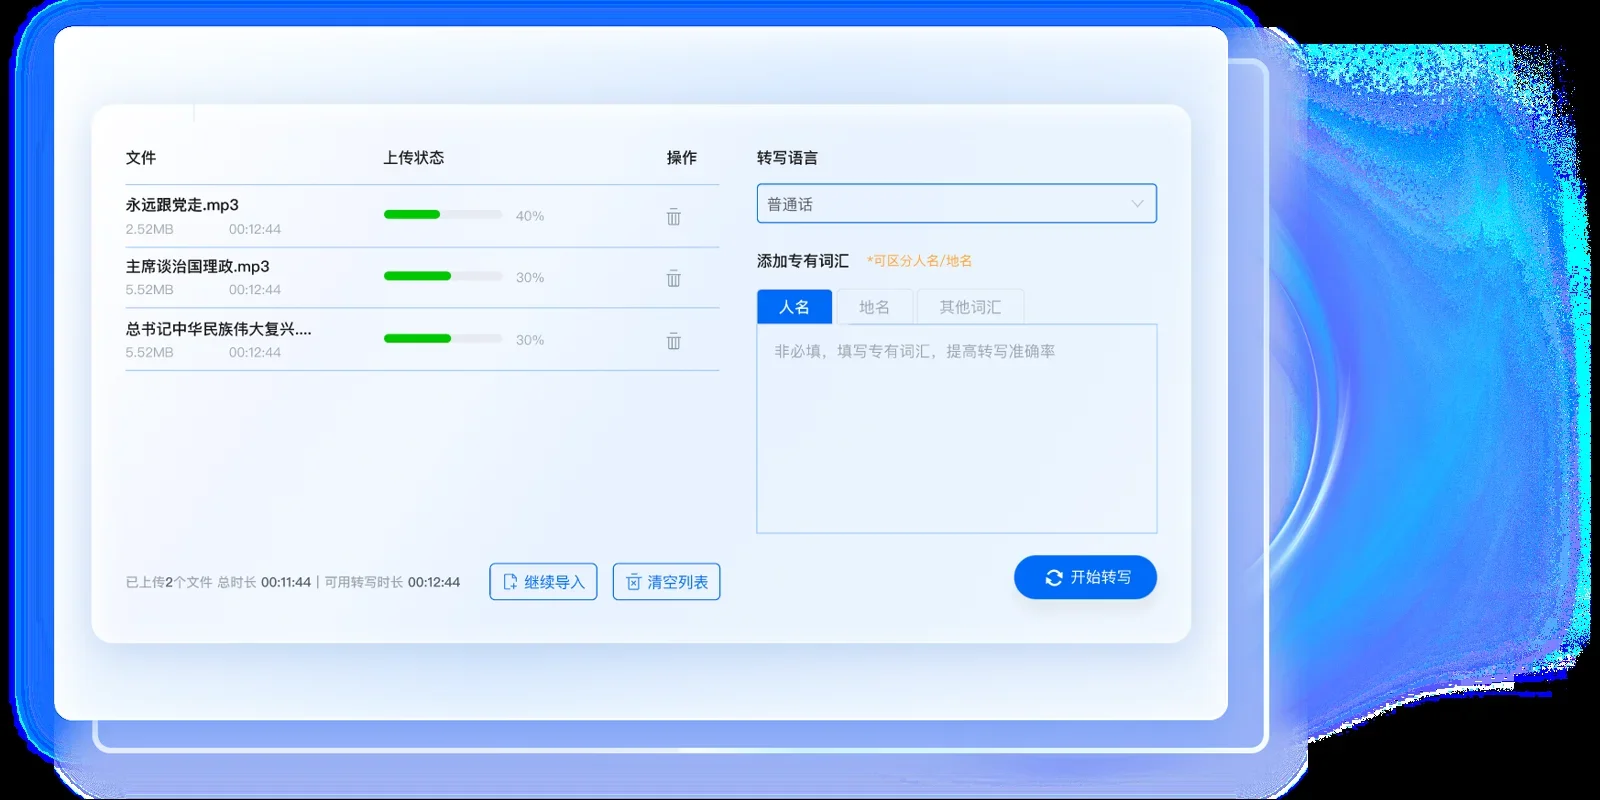Click the 已上传2个文件 status text
This screenshot has width=1600, height=800.
pyautogui.click(x=169, y=582)
